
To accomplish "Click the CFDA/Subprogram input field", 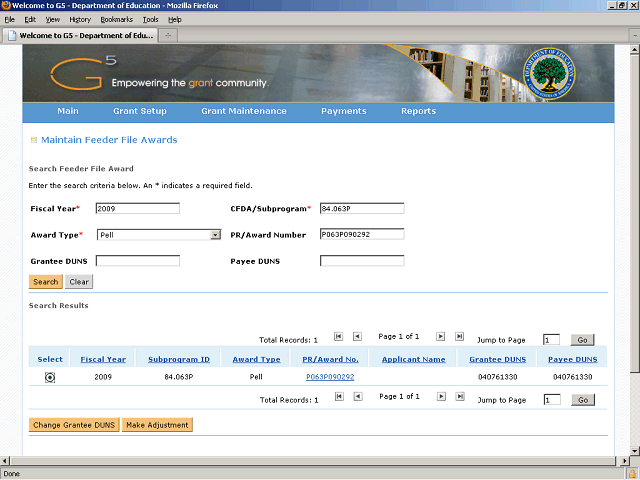I will (x=362, y=209).
